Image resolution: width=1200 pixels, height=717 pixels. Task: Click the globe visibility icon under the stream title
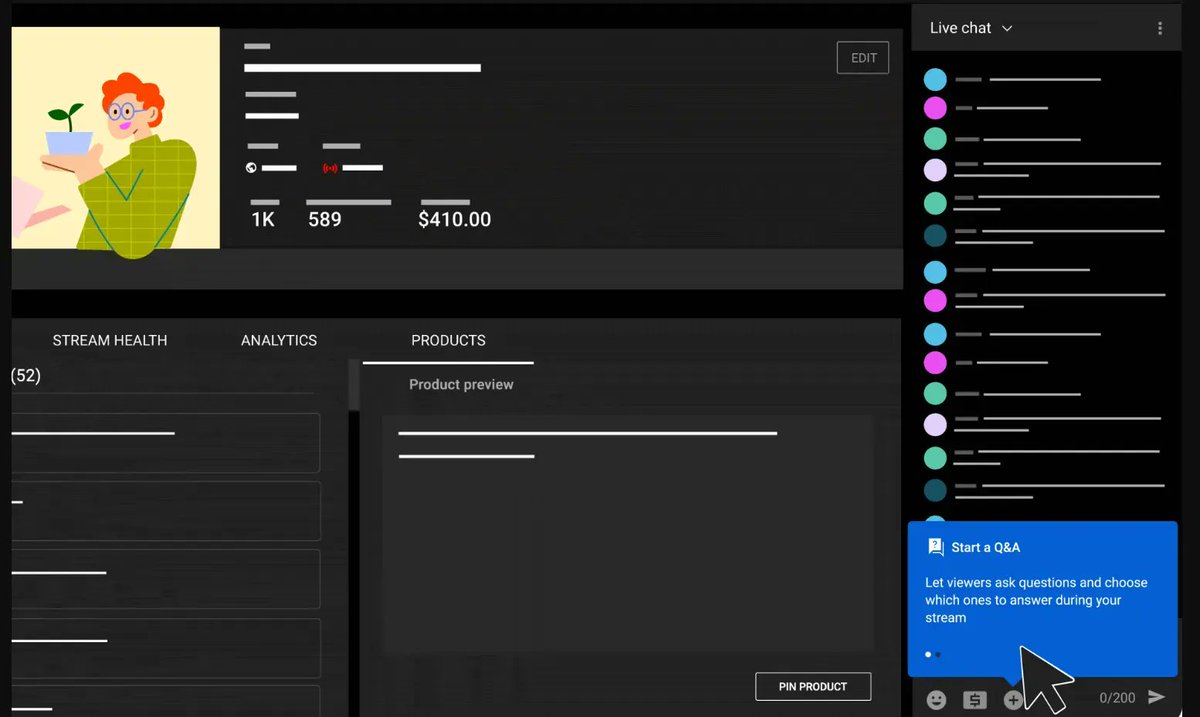point(251,167)
